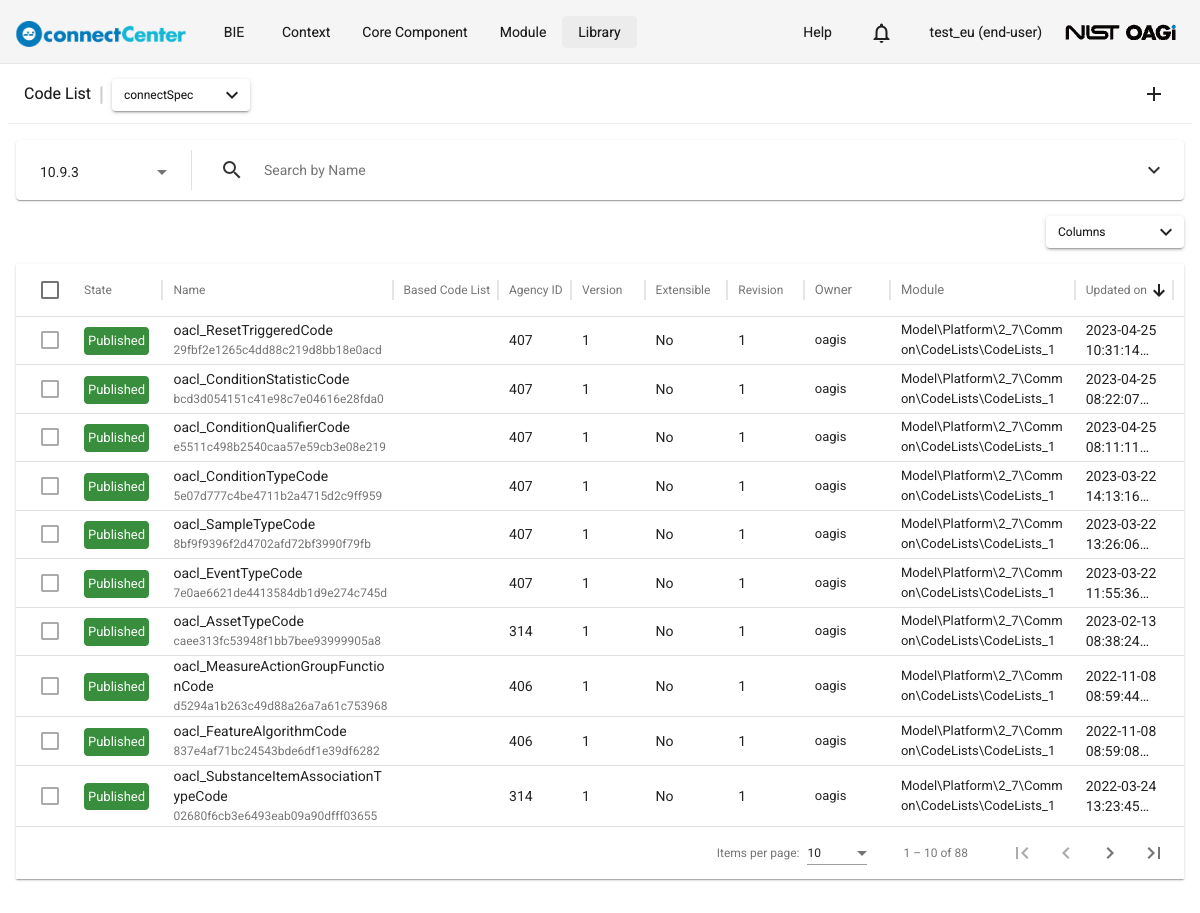
Task: Click the connectCenter logo
Action: (x=101, y=33)
